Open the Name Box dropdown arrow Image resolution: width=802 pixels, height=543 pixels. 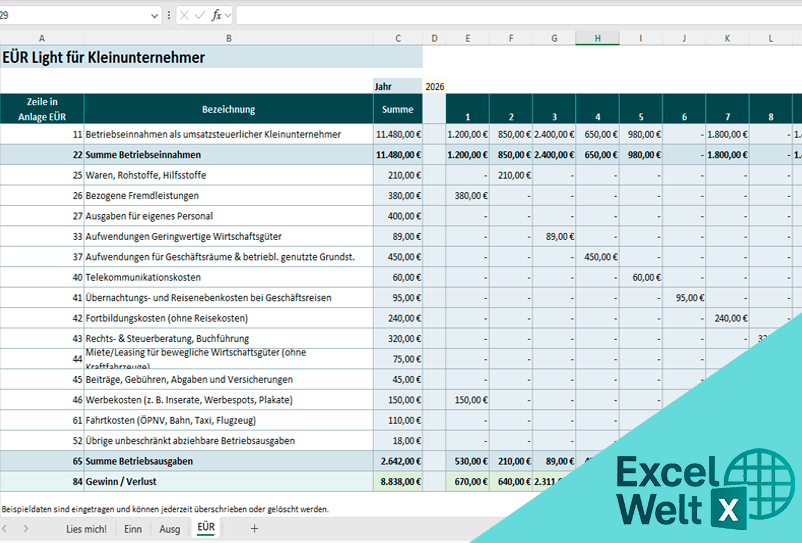click(x=154, y=16)
